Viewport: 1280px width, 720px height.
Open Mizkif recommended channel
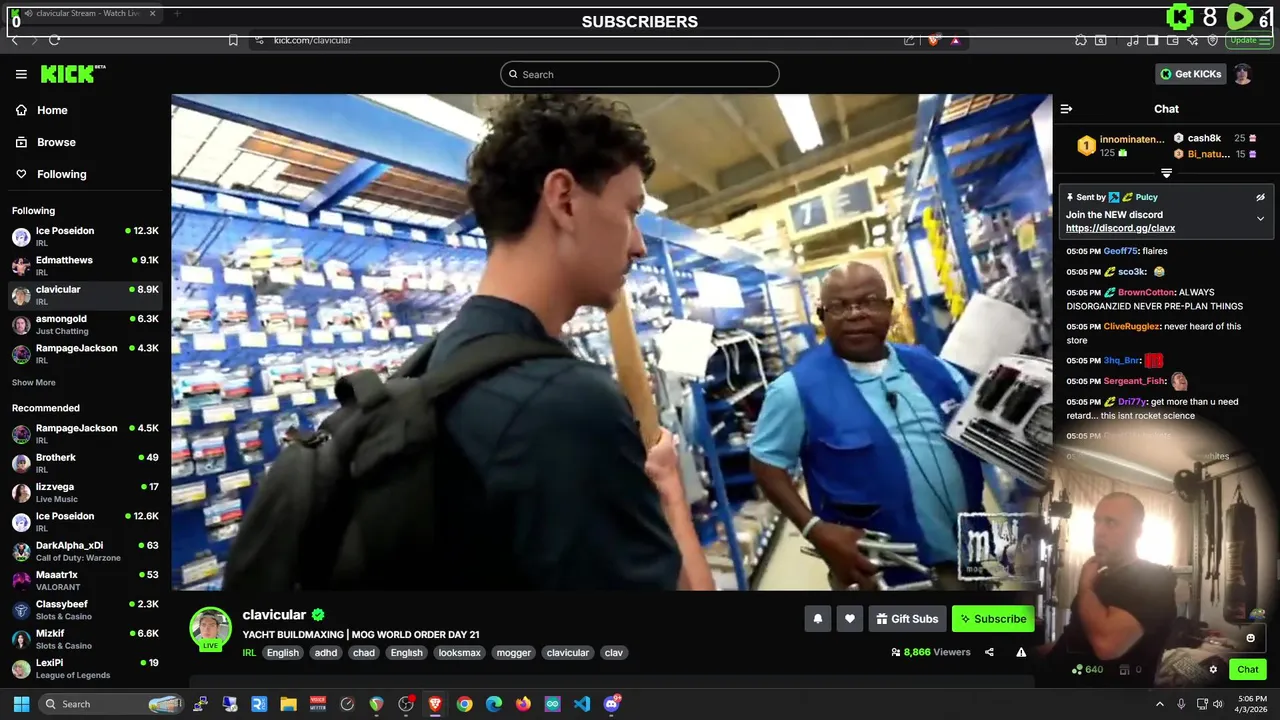85,639
